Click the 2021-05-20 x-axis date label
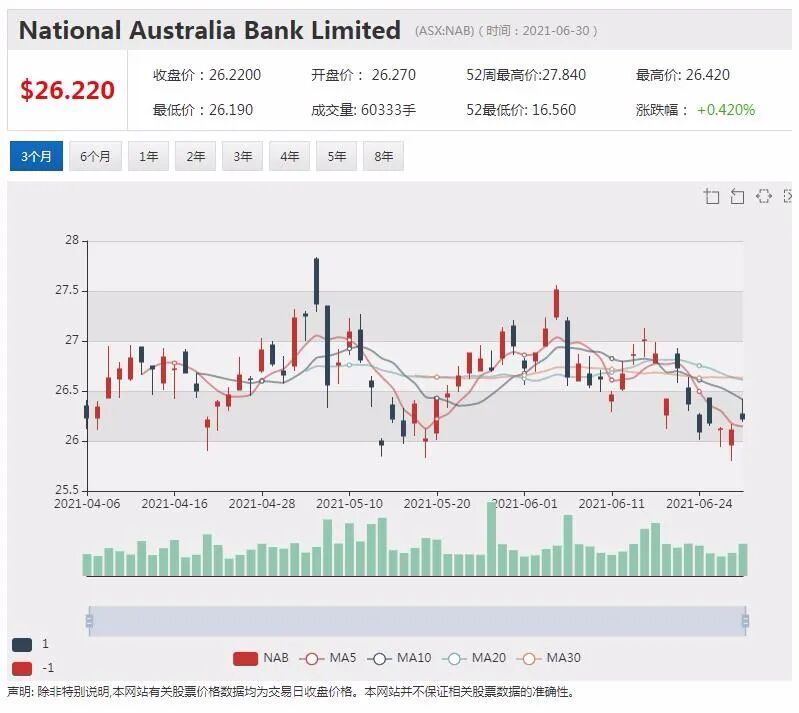Image resolution: width=799 pixels, height=713 pixels. (437, 504)
